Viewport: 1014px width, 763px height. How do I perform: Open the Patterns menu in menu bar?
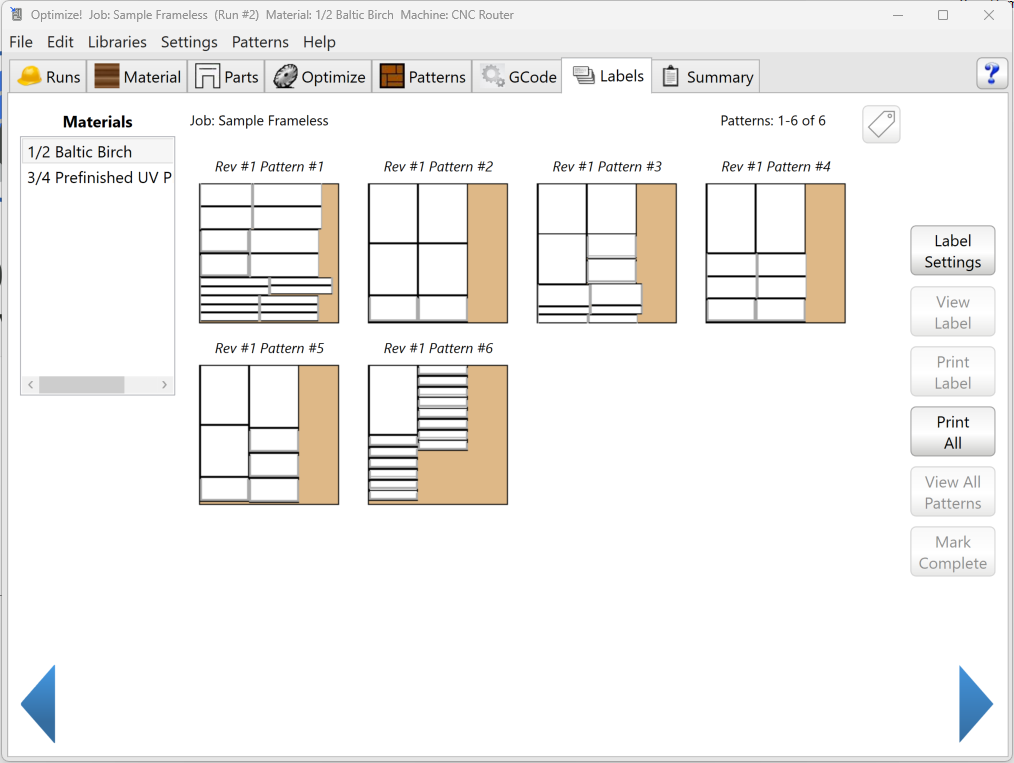(x=260, y=42)
